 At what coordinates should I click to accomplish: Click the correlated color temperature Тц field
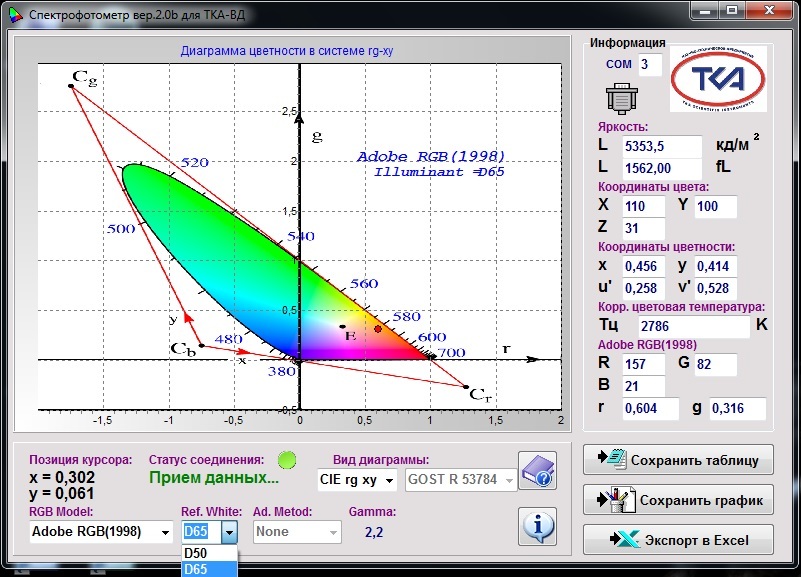685,326
